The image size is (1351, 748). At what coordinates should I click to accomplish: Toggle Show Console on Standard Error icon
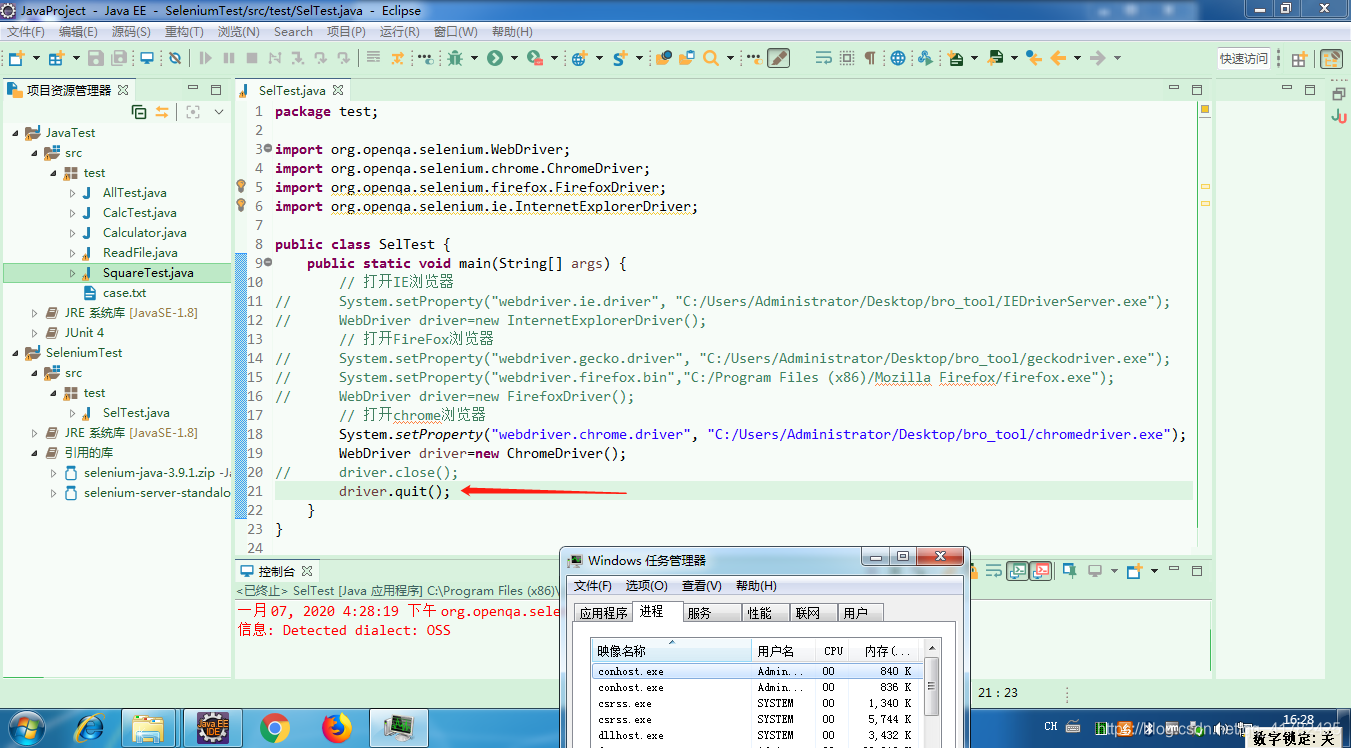click(1041, 571)
